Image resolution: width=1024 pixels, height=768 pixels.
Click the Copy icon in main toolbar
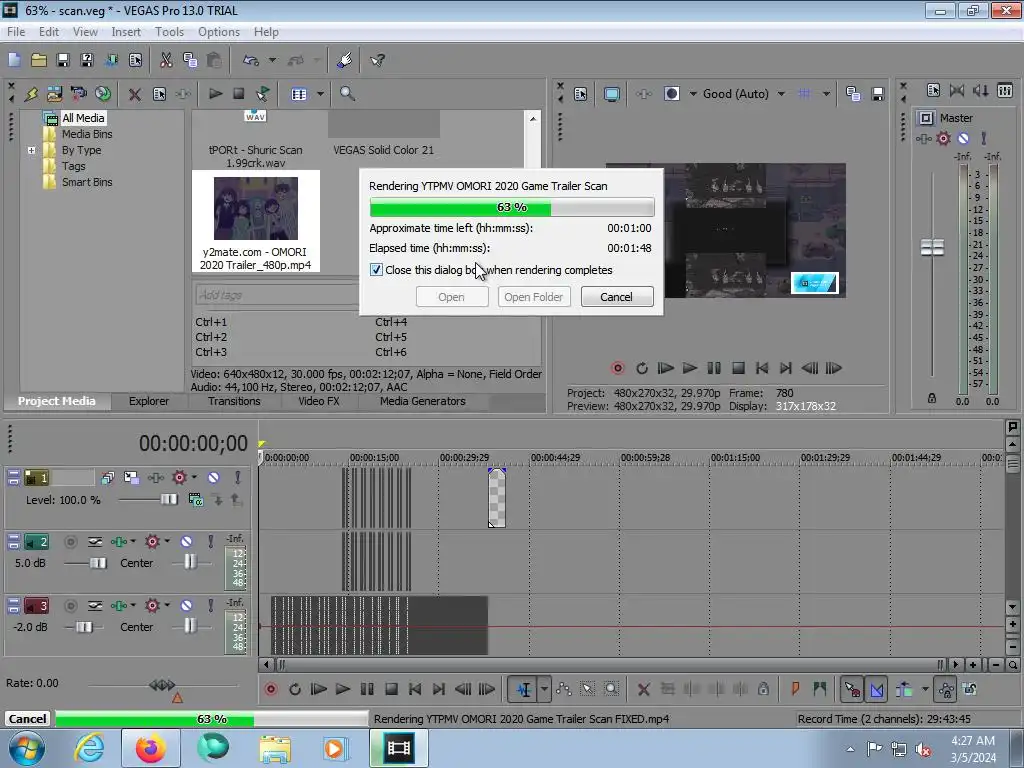(190, 60)
